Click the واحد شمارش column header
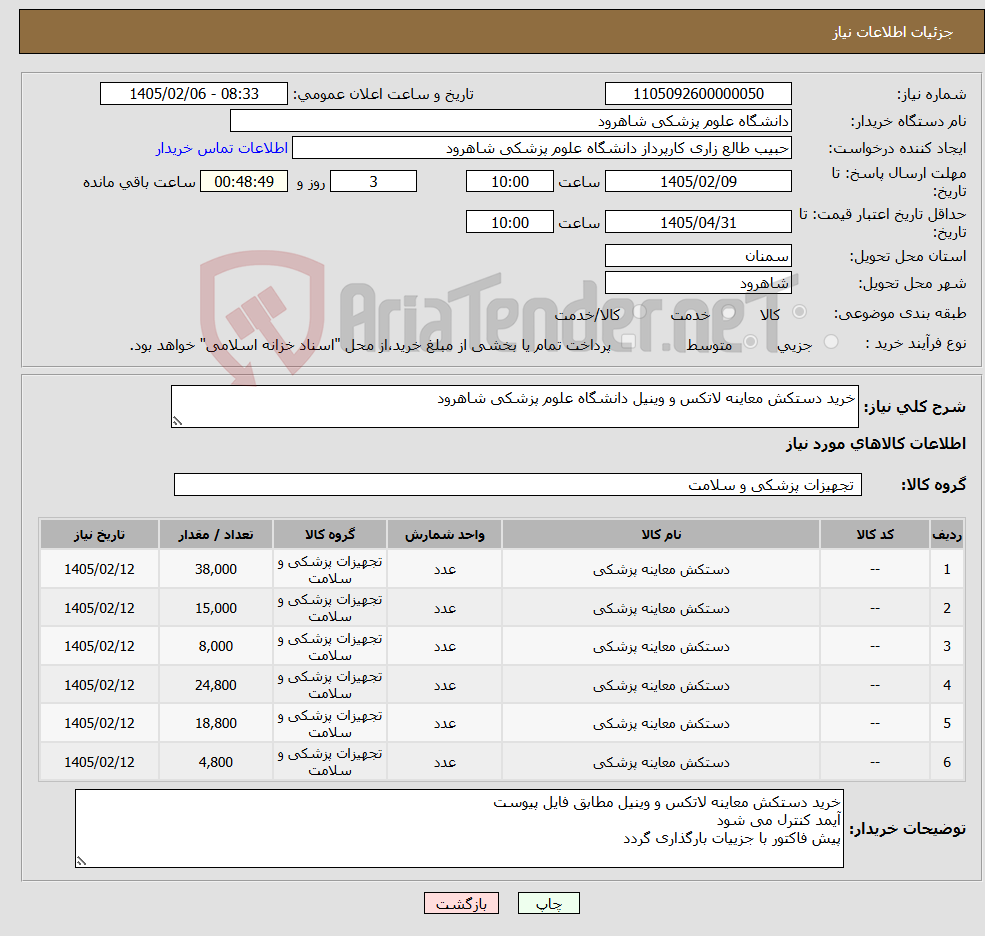This screenshot has height=936, width=985. 444,535
